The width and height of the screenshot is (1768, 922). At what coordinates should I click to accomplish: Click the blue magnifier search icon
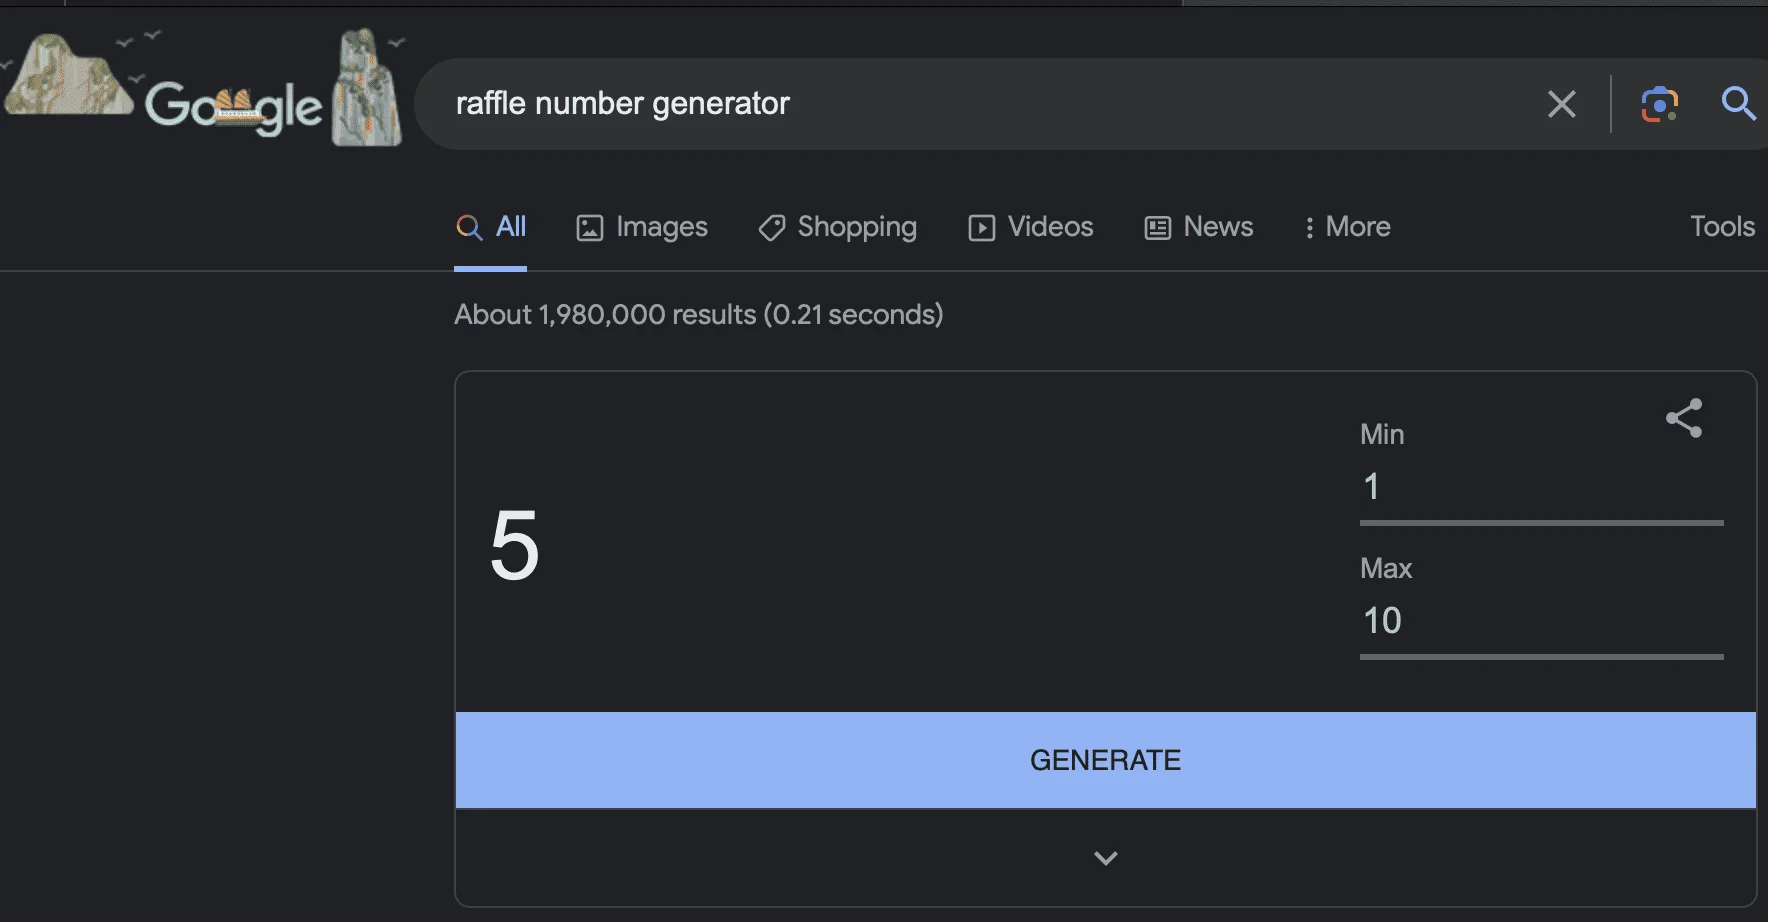click(1738, 103)
